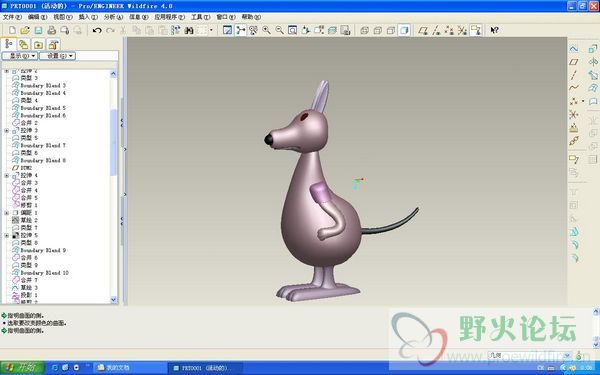Select the datum plane tool in right toolbar
This screenshot has height=375, width=600.
(x=574, y=62)
